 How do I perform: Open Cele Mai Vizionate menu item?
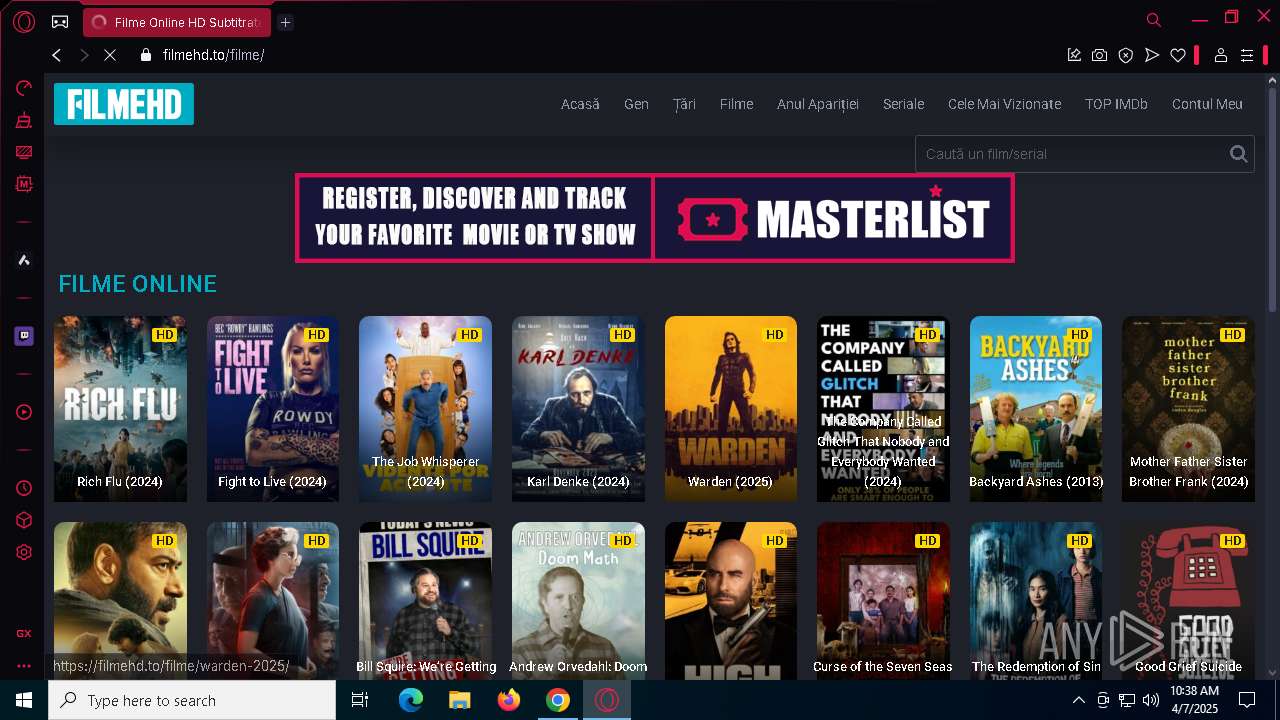pyautogui.click(x=1004, y=104)
